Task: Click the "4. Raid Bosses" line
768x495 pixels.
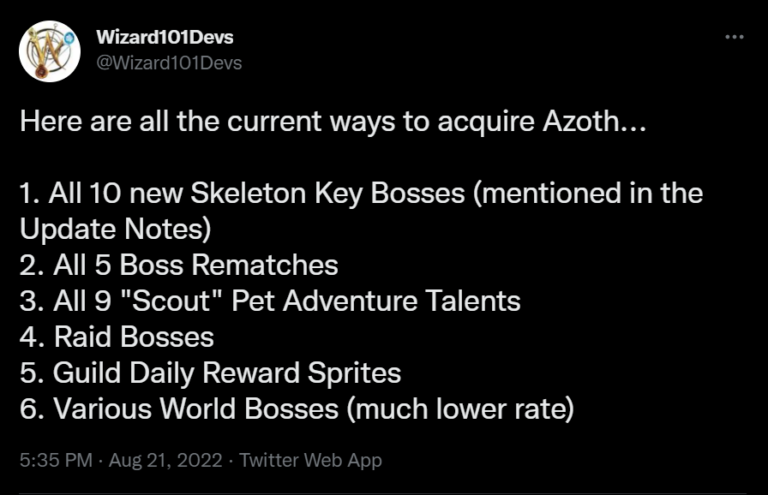Action: [117, 338]
